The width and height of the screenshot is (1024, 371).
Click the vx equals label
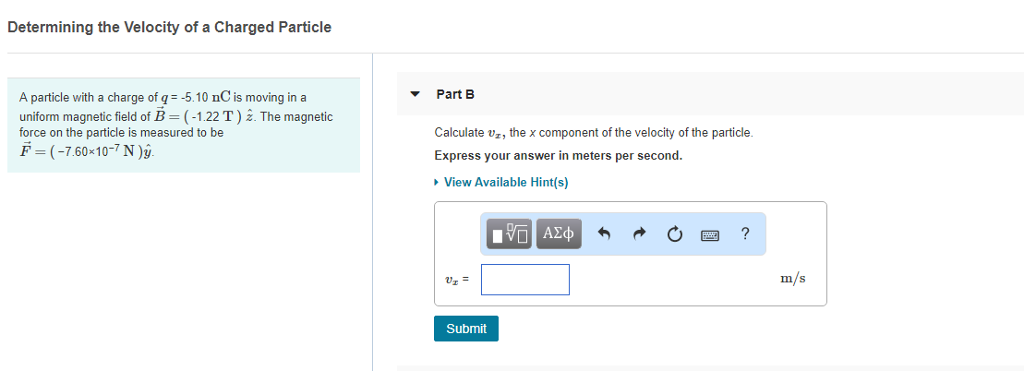(457, 280)
